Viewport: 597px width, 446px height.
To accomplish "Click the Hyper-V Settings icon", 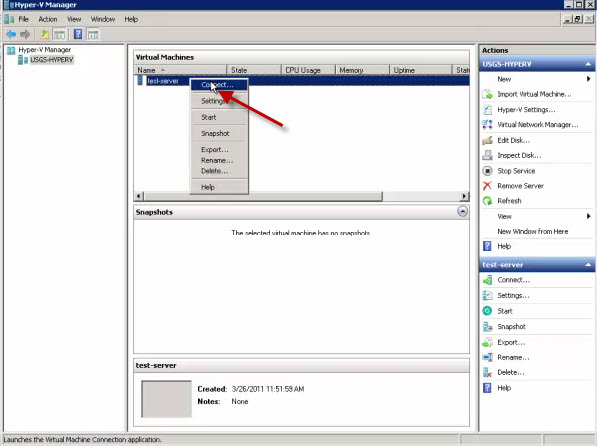I will coord(487,110).
